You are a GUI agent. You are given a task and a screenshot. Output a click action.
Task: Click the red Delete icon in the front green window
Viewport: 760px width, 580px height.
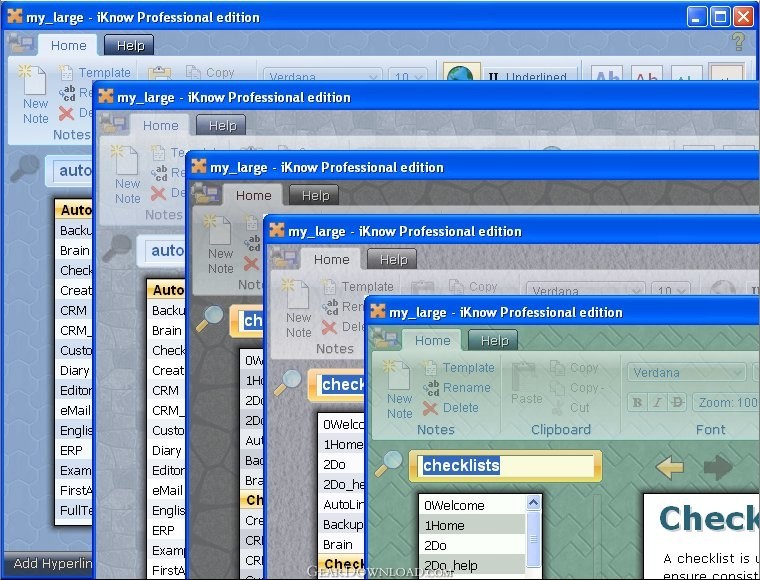[x=429, y=408]
